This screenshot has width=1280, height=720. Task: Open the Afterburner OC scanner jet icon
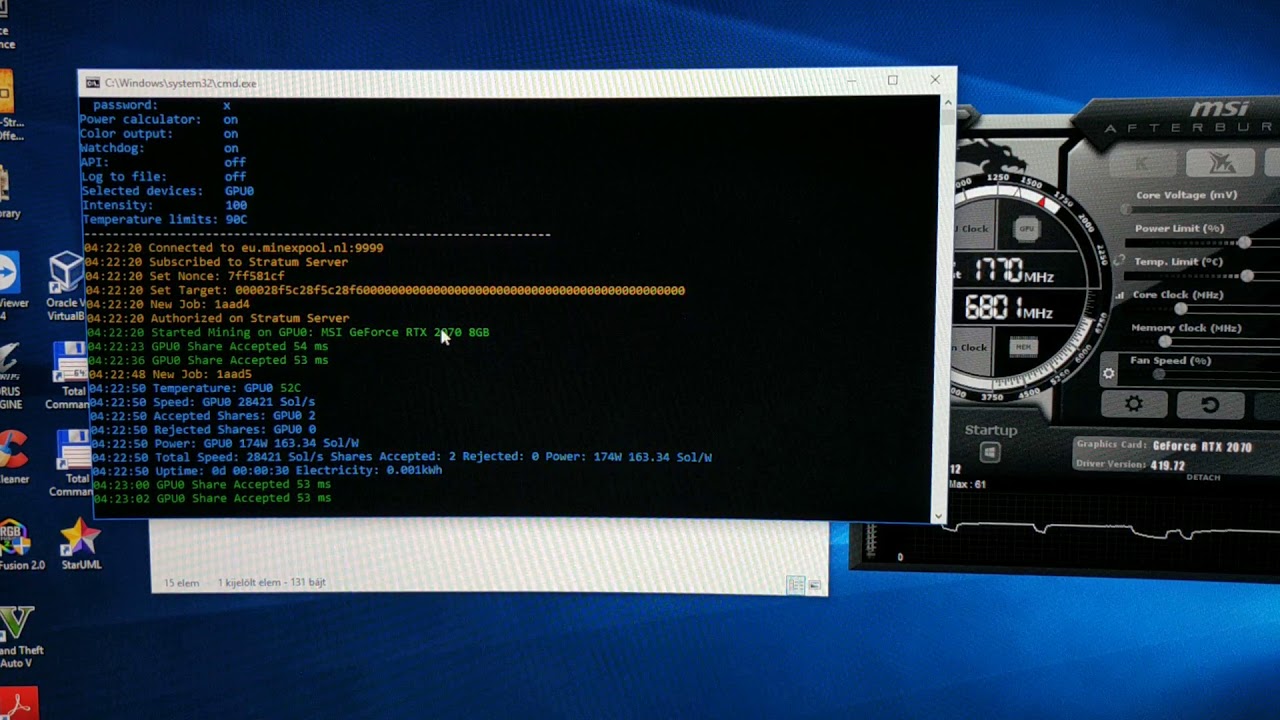(x=1220, y=163)
